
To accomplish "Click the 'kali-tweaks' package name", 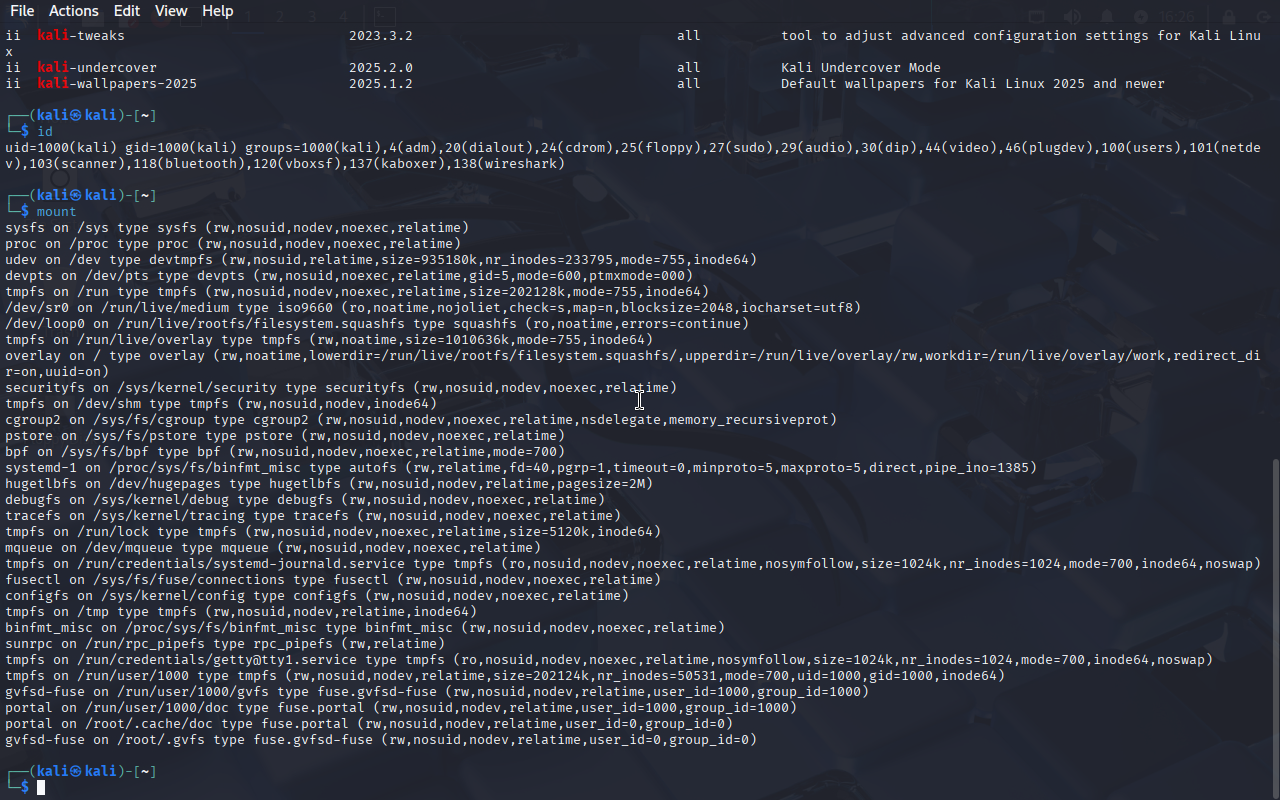I will point(81,35).
